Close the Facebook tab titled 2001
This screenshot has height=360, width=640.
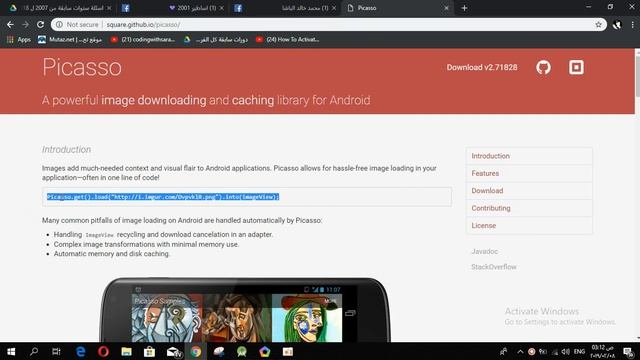click(222, 8)
